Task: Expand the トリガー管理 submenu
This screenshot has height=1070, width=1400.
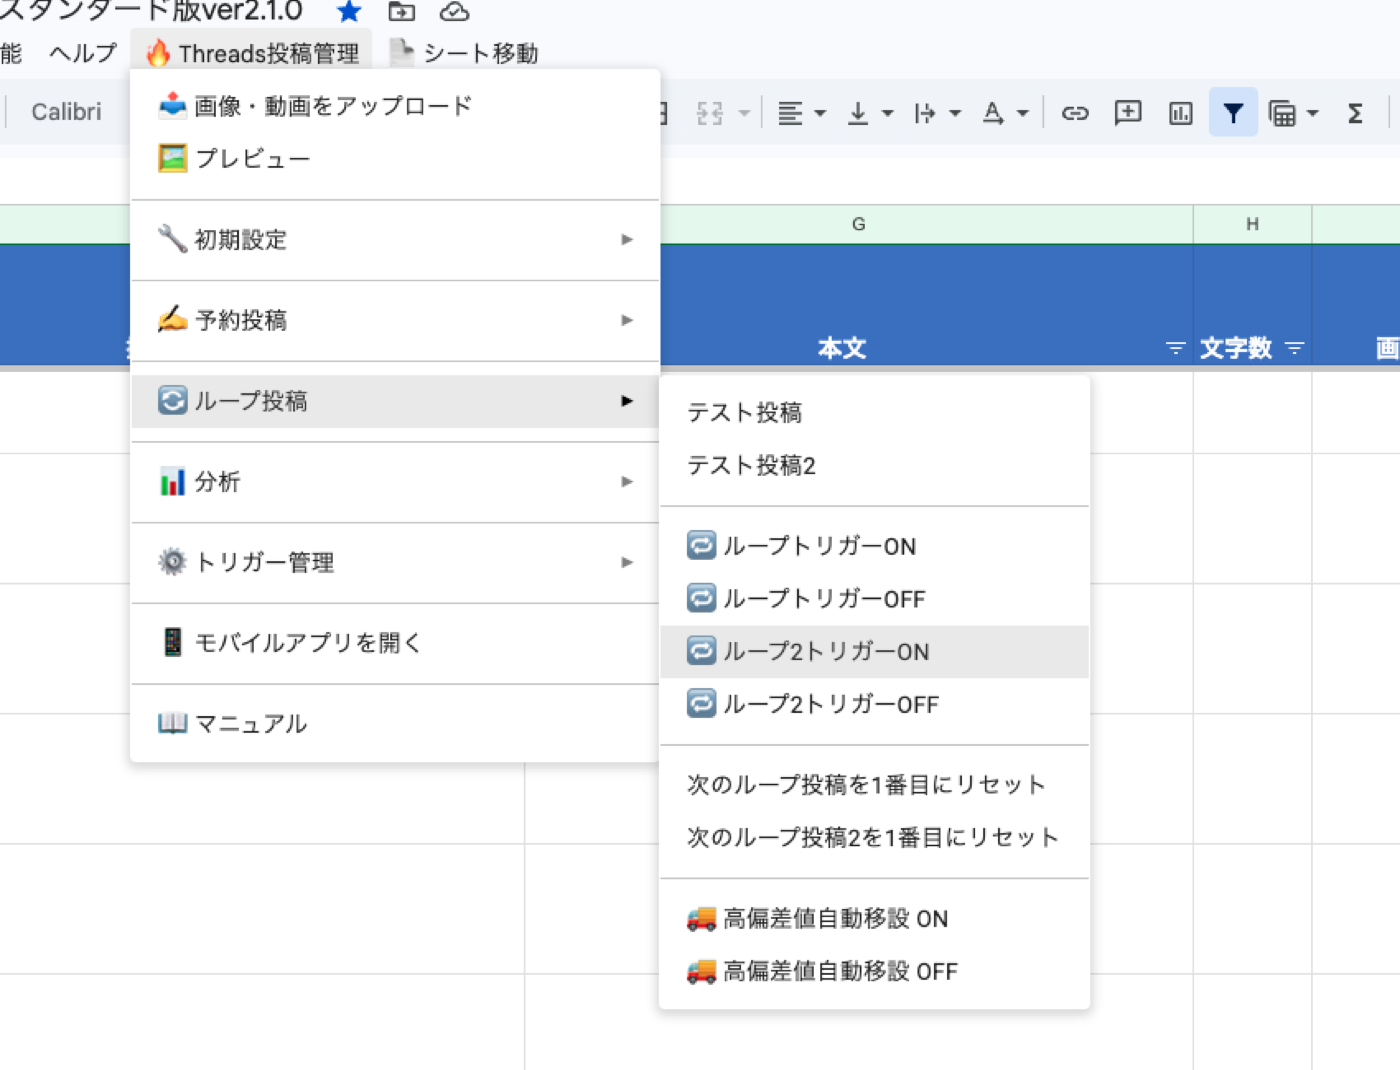Action: [395, 562]
